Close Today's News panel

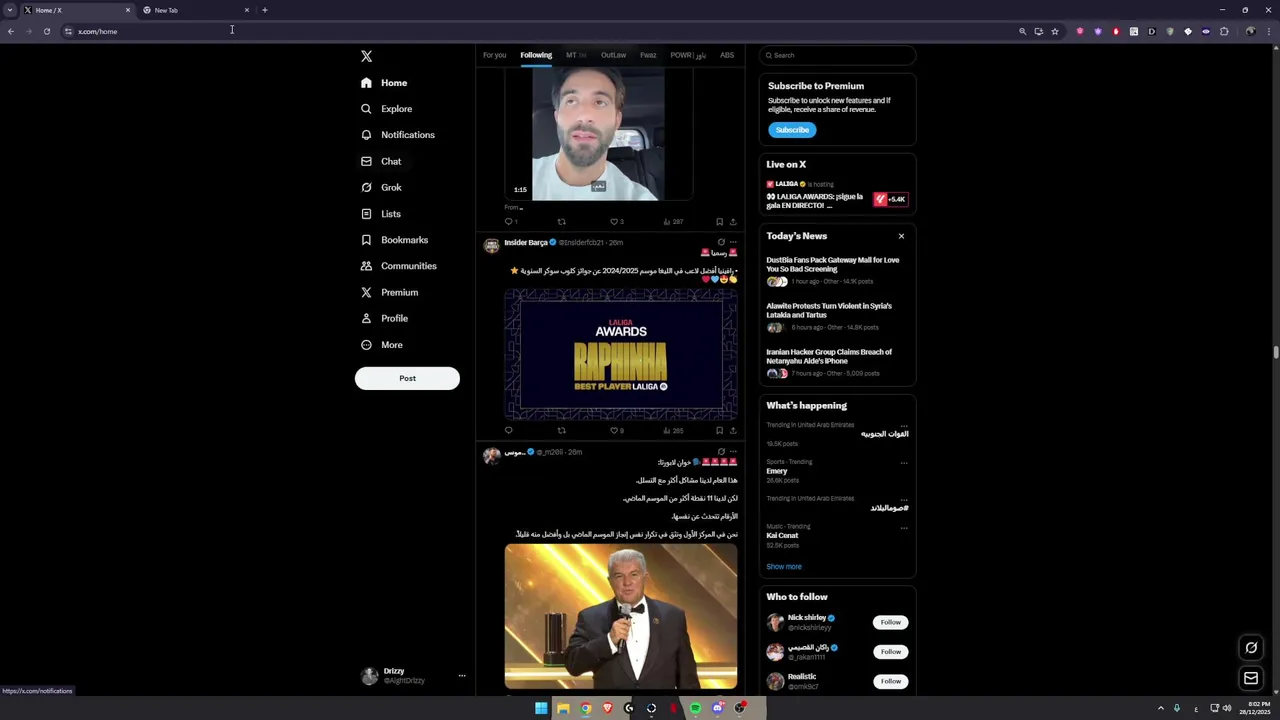901,236
